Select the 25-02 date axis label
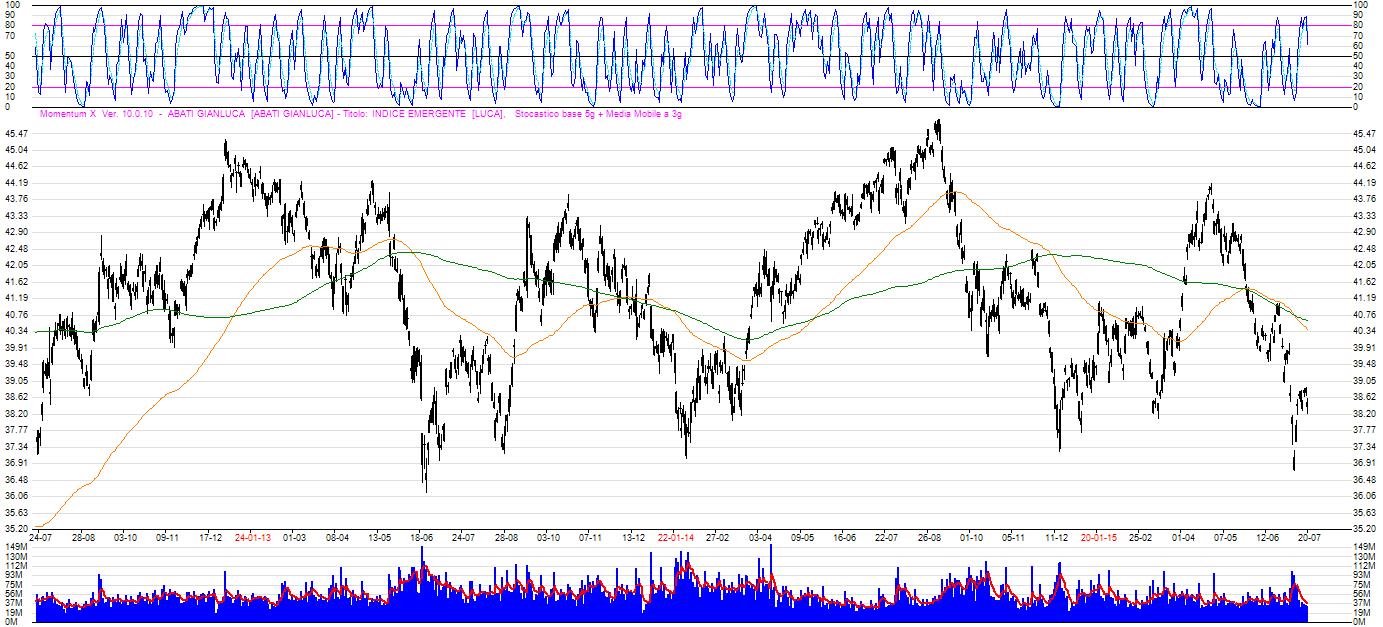Image resolution: width=1383 pixels, height=627 pixels. pos(1141,537)
